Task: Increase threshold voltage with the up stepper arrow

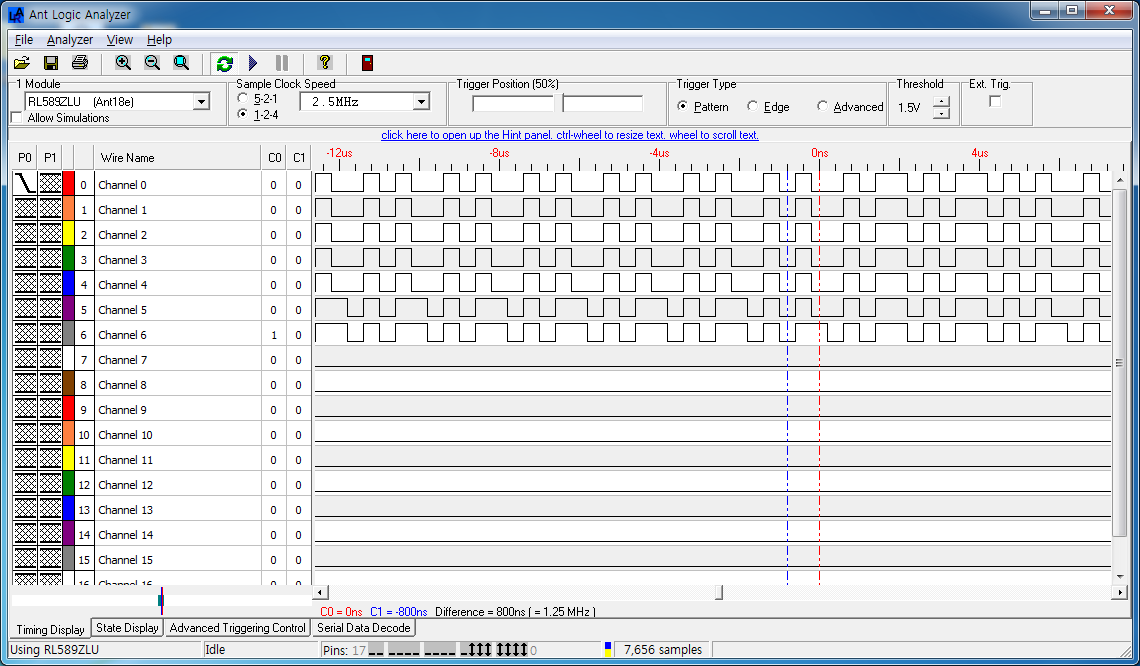Action: click(x=942, y=102)
